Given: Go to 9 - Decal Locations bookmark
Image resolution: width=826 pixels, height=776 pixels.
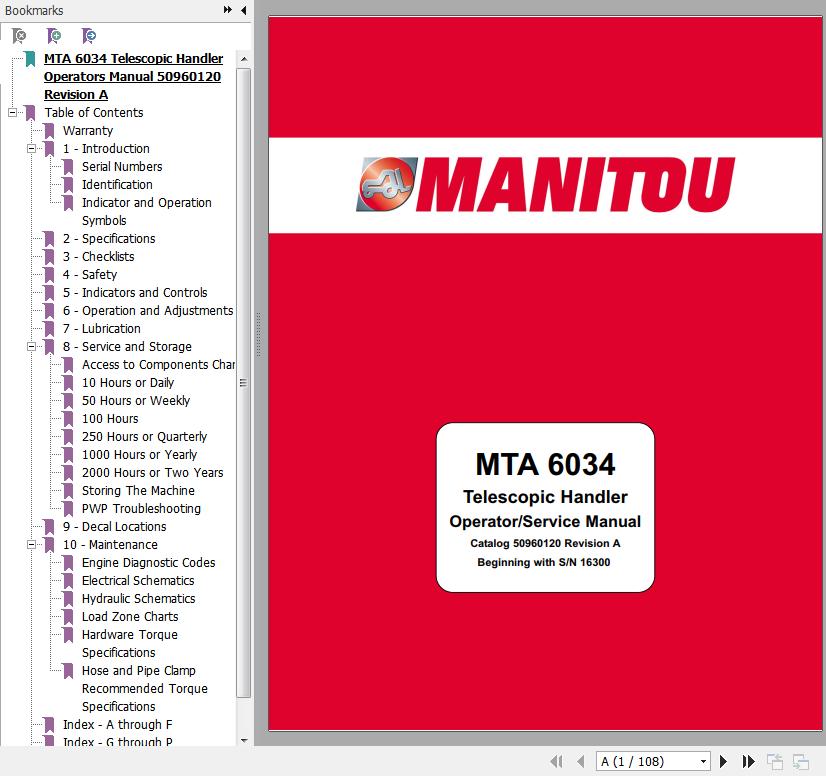Looking at the screenshot, I should pos(114,527).
